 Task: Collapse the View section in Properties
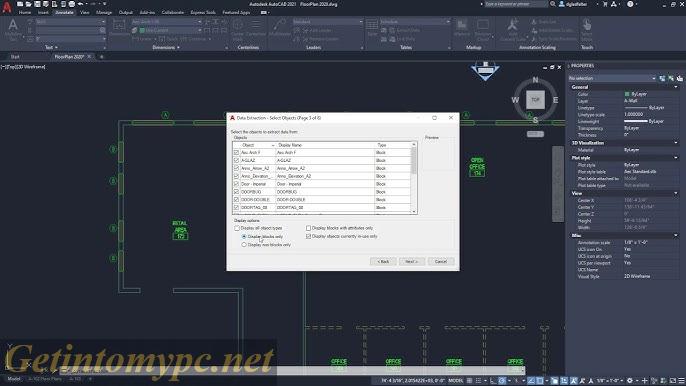pyautogui.click(x=676, y=193)
